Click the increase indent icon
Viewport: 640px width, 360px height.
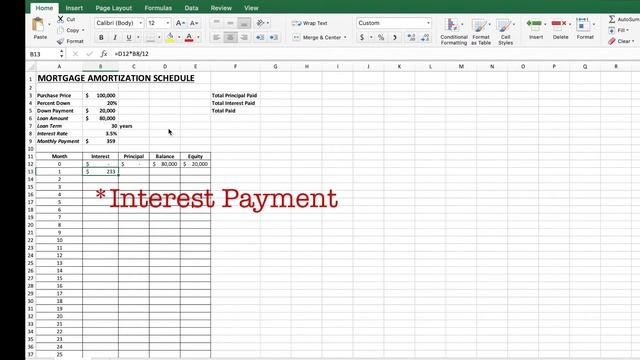click(x=273, y=38)
